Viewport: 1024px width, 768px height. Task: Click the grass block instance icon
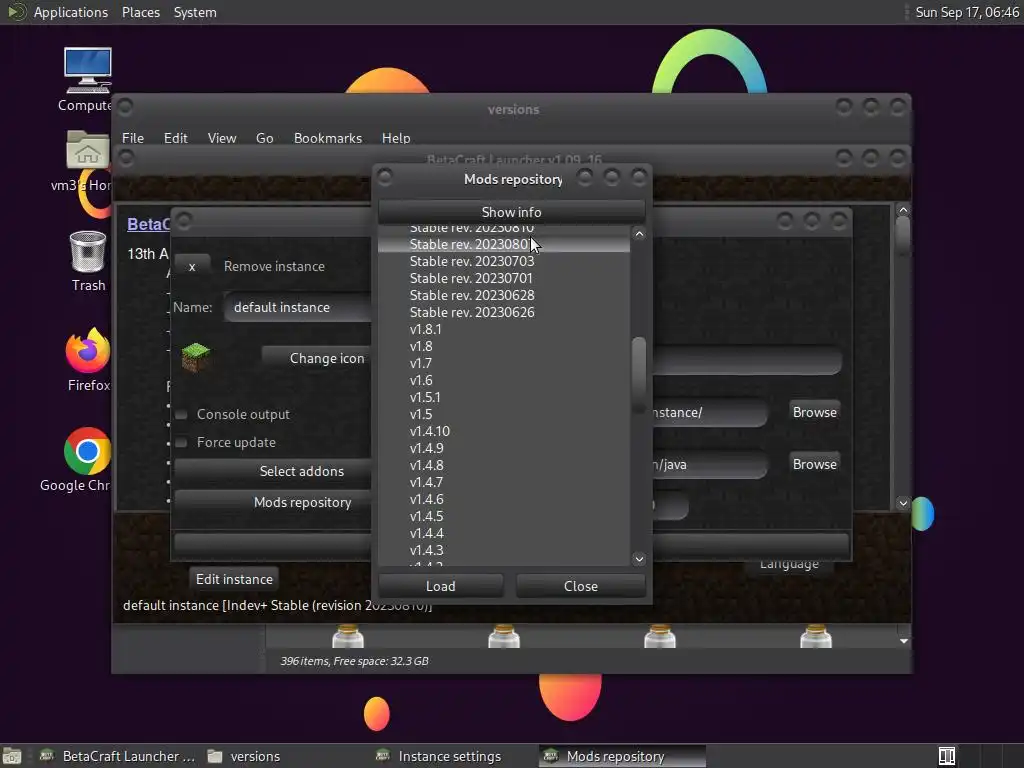pyautogui.click(x=195, y=357)
